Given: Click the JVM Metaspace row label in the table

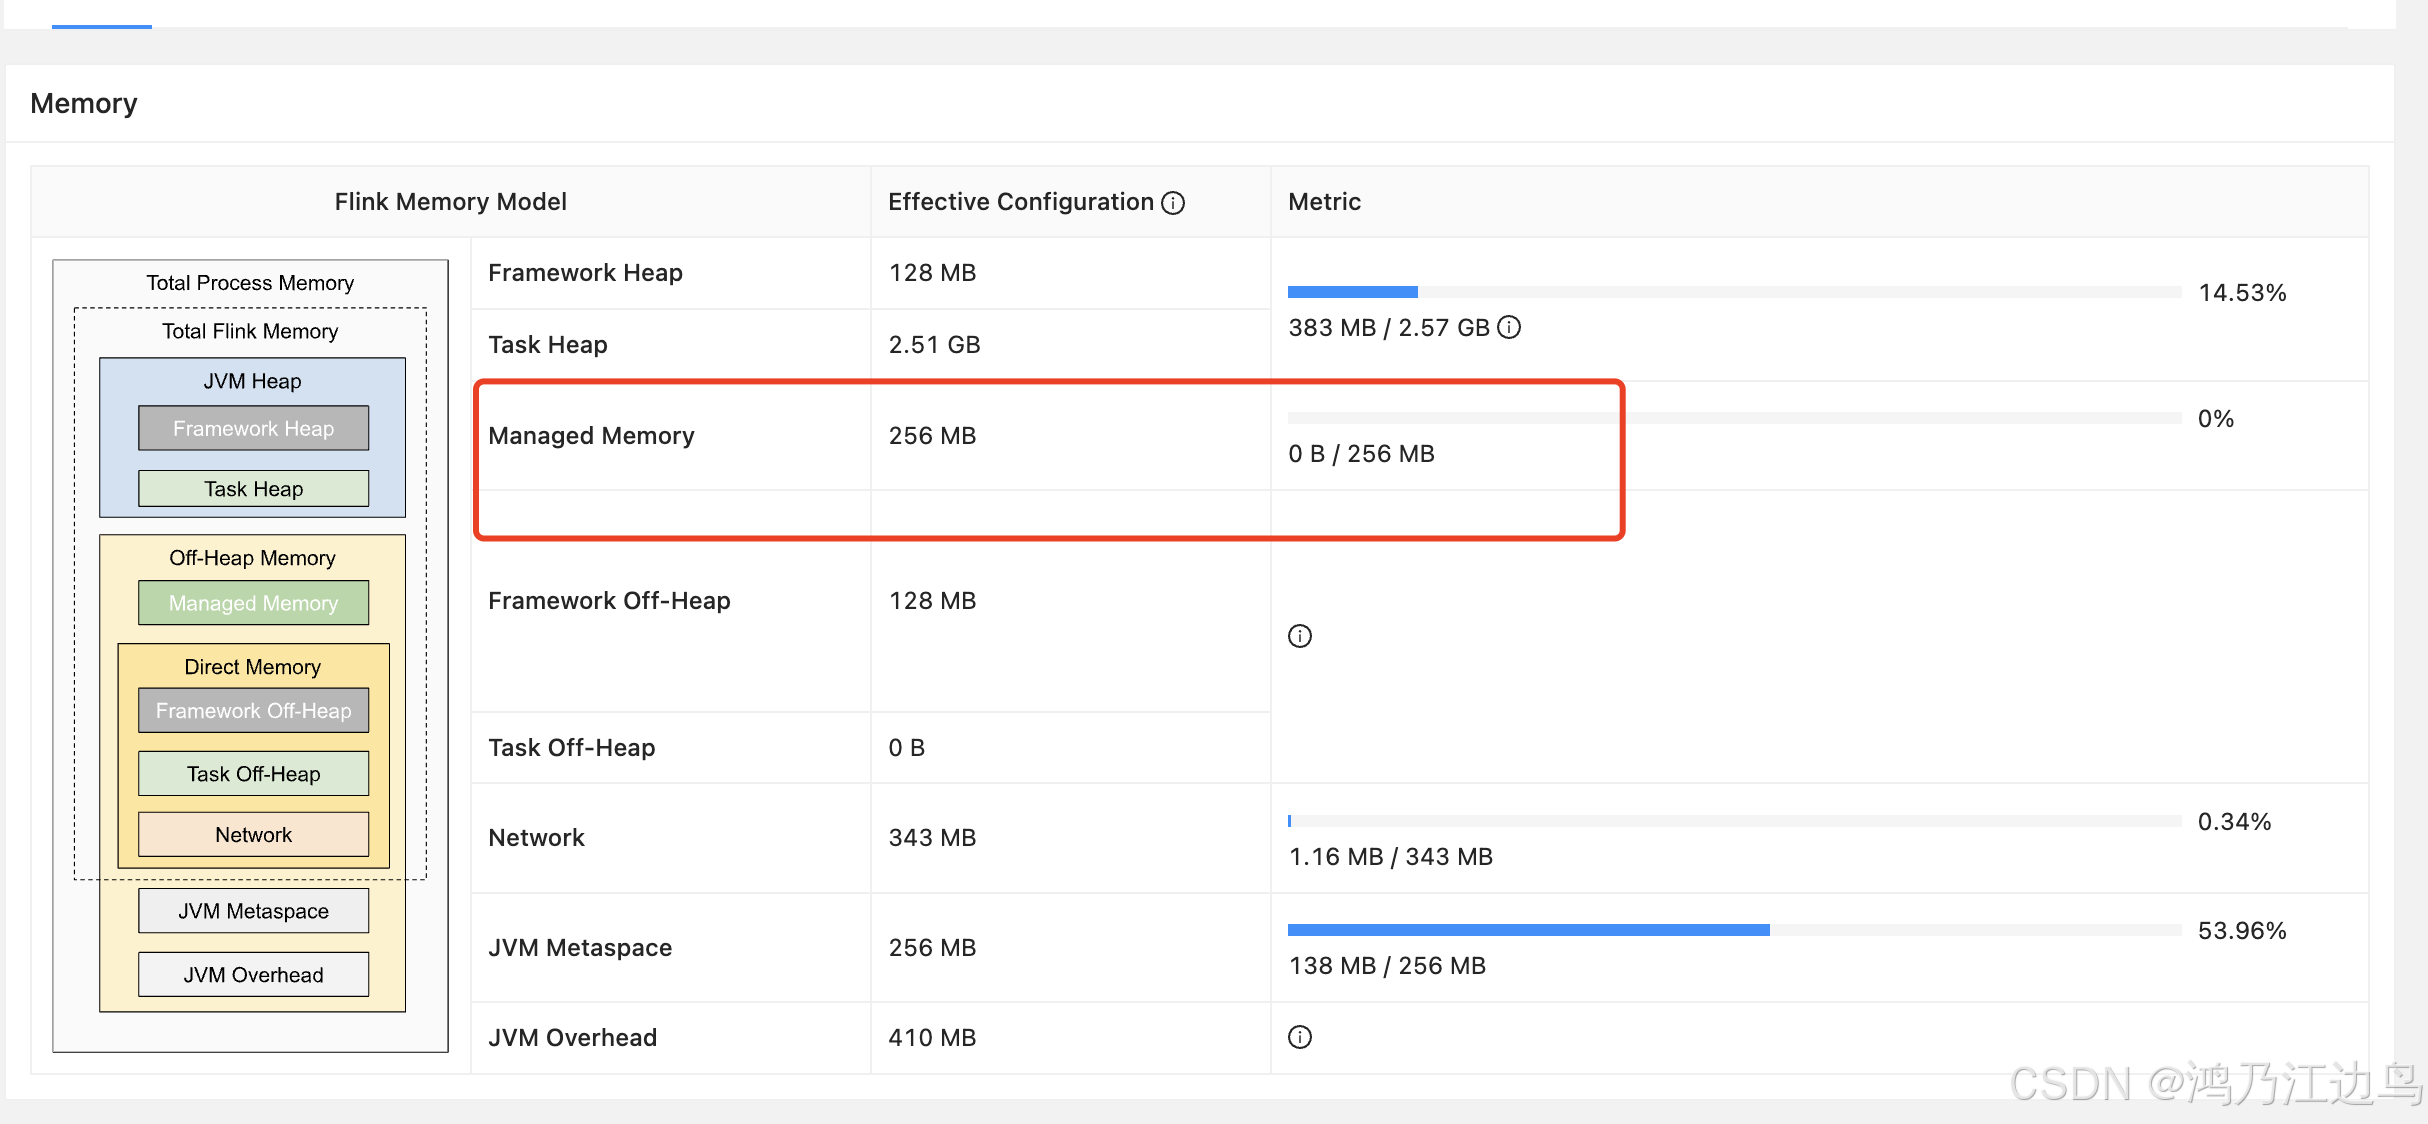Looking at the screenshot, I should (580, 948).
